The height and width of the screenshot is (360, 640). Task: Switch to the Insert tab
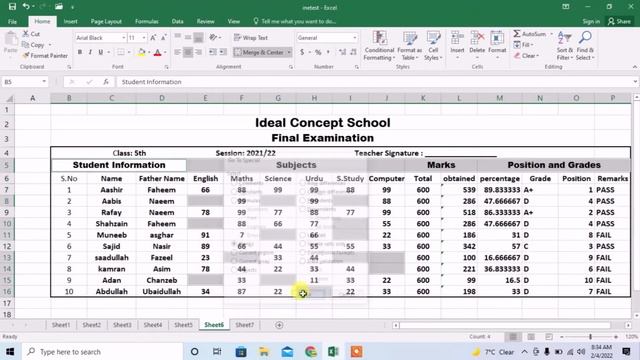click(70, 21)
